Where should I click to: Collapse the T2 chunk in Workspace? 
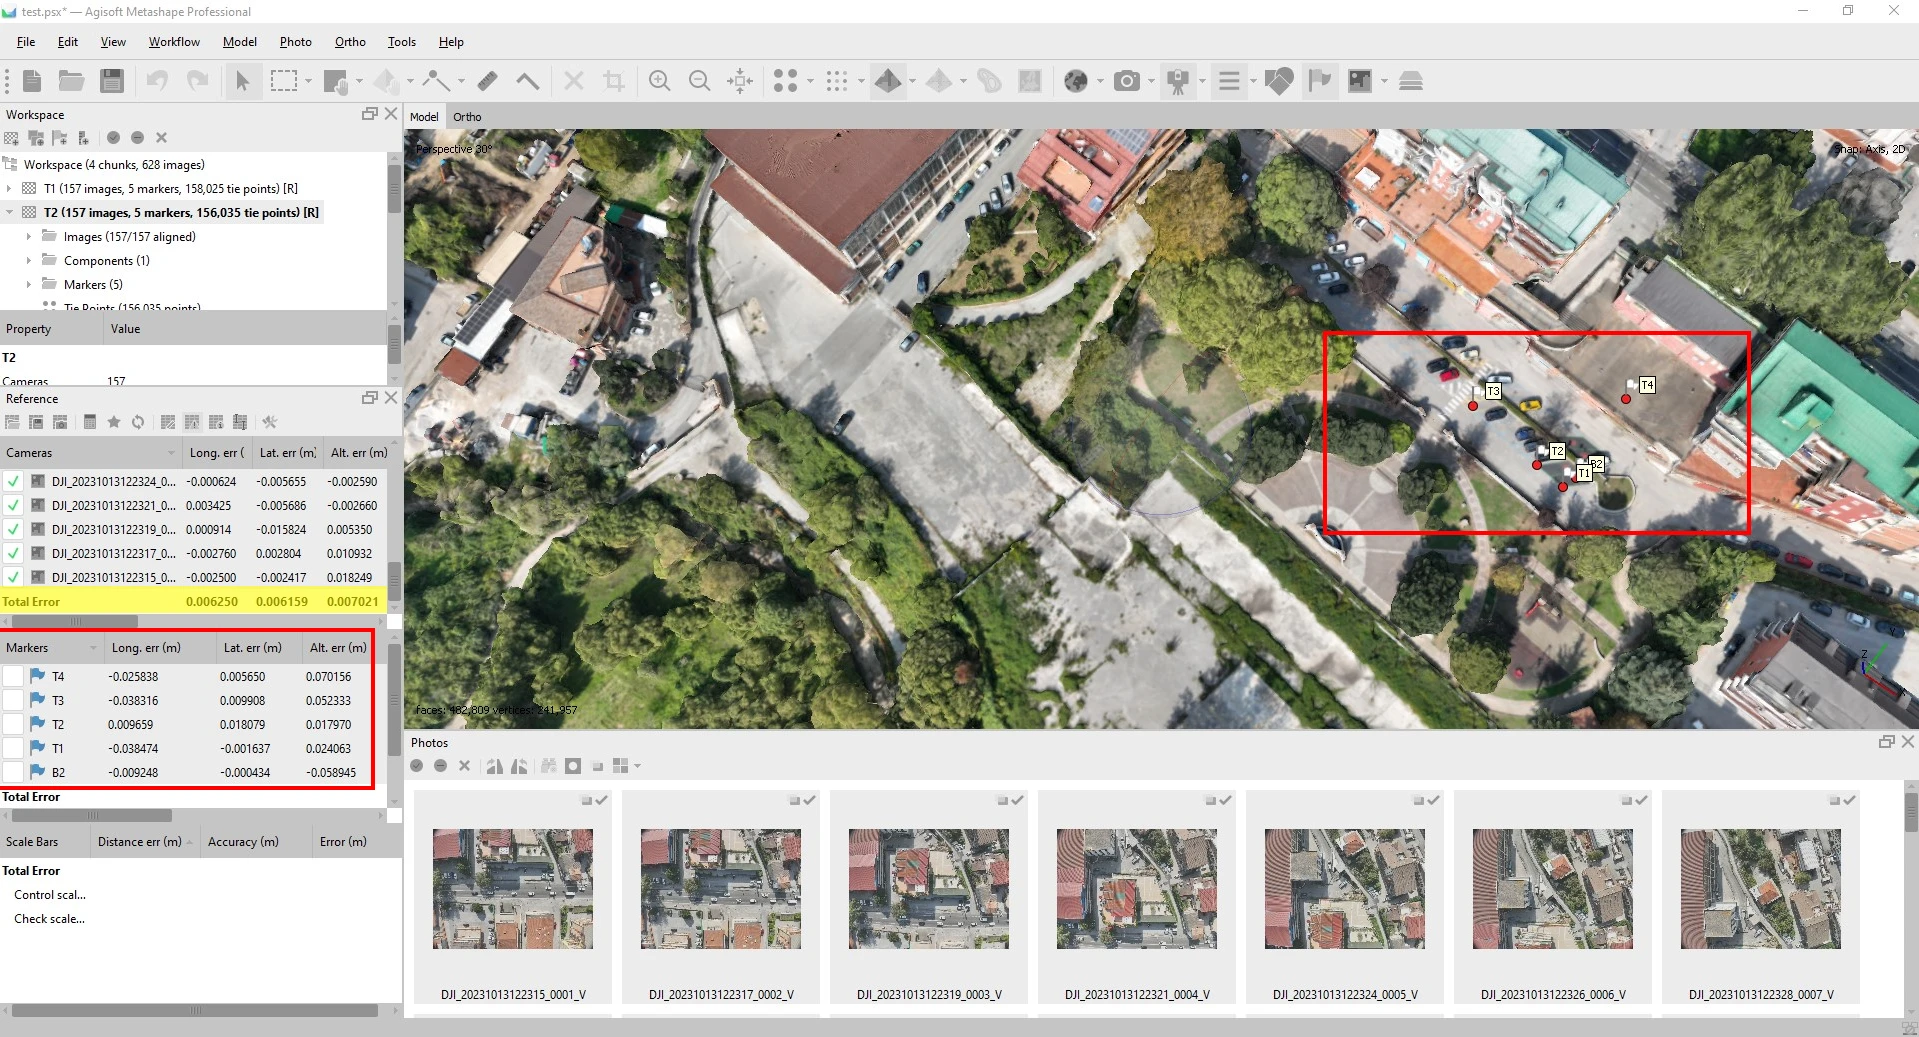click(10, 212)
